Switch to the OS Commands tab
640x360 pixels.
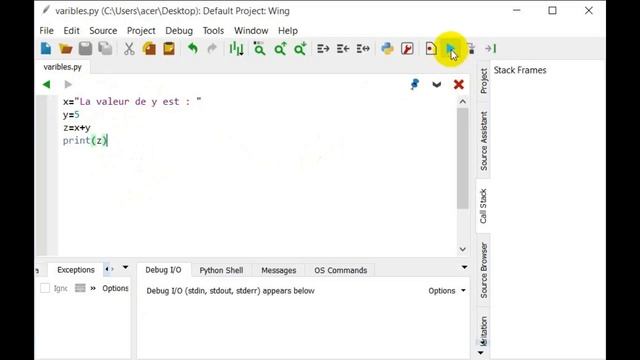pos(340,270)
